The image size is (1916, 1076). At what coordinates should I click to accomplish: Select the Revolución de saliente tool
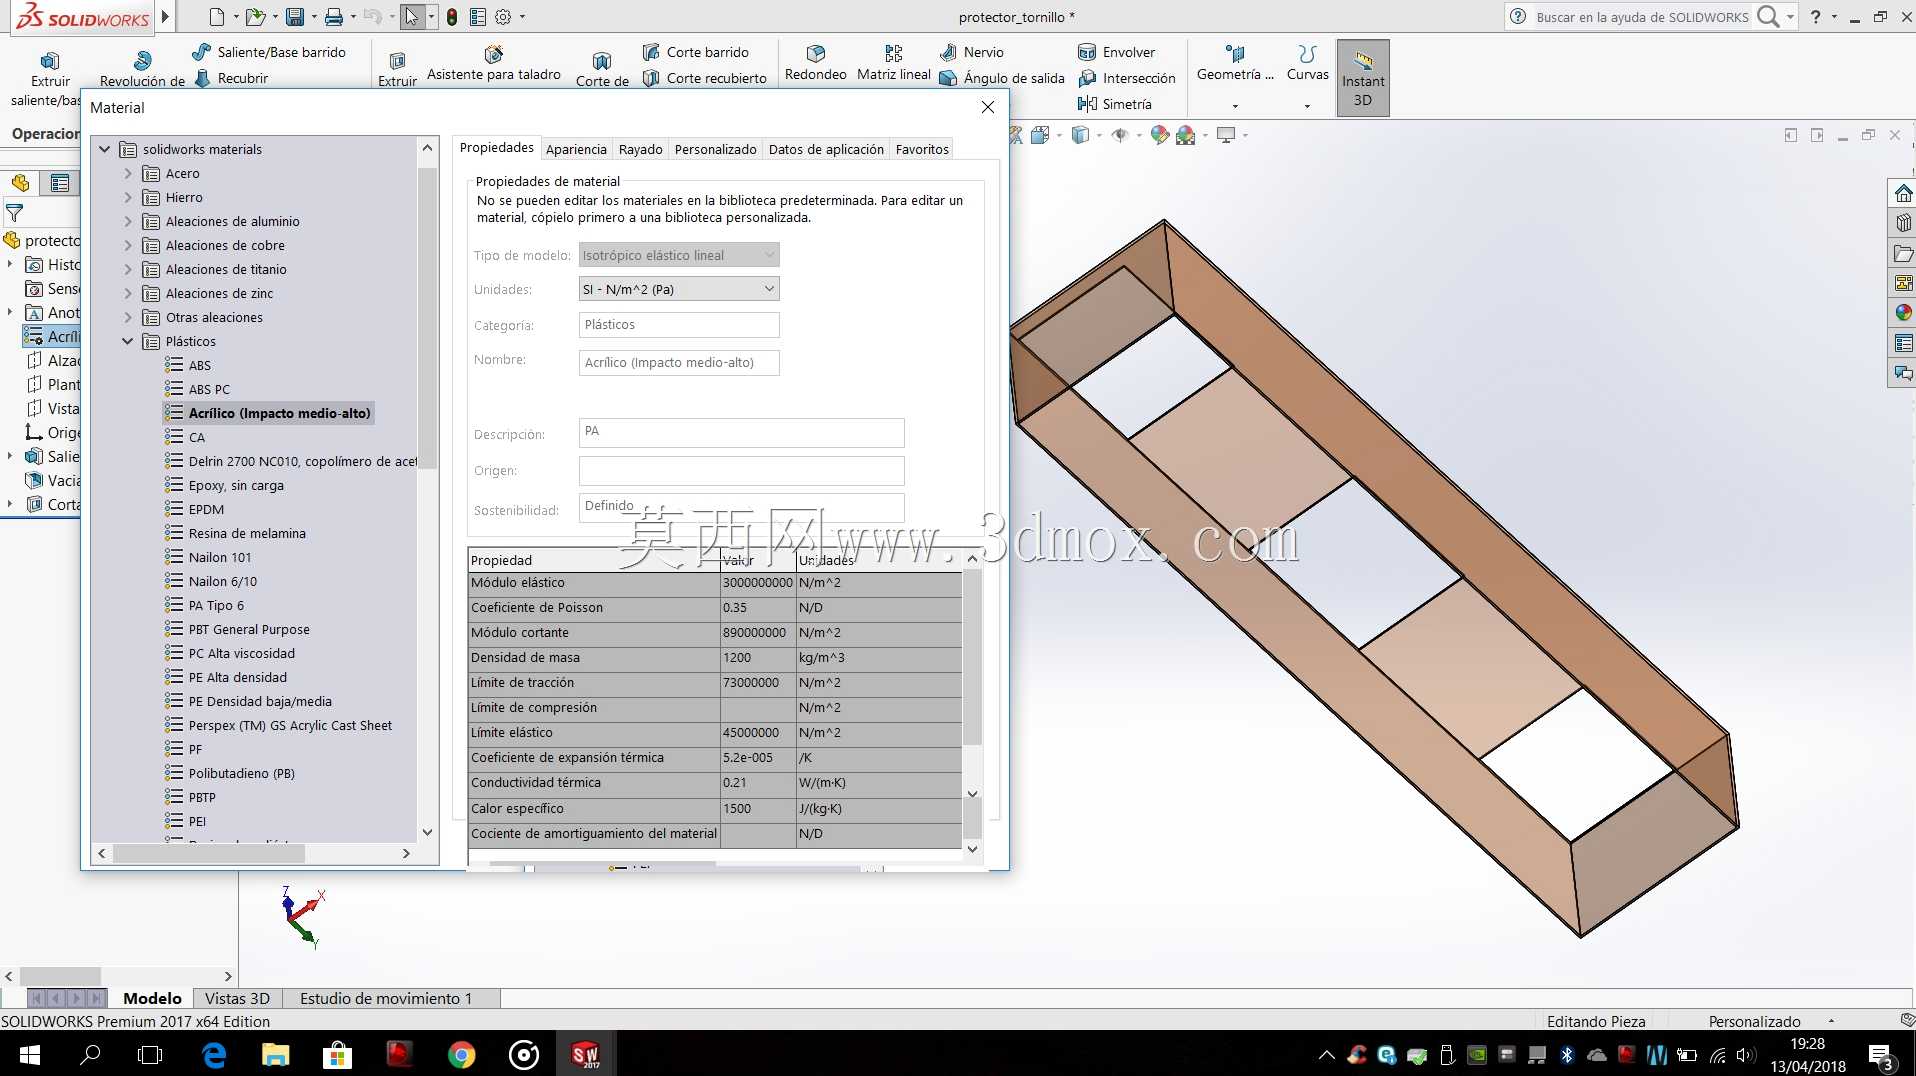[x=142, y=70]
